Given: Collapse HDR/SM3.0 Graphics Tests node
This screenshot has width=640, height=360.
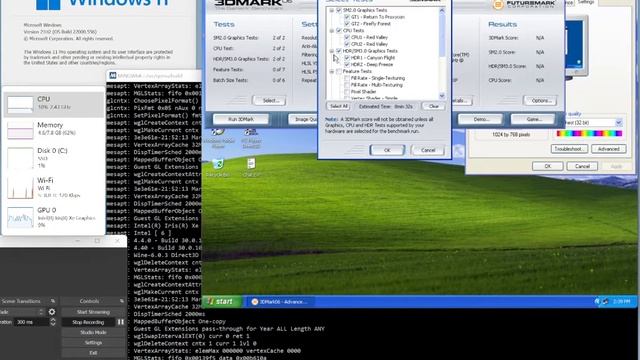Looking at the screenshot, I should click(332, 51).
